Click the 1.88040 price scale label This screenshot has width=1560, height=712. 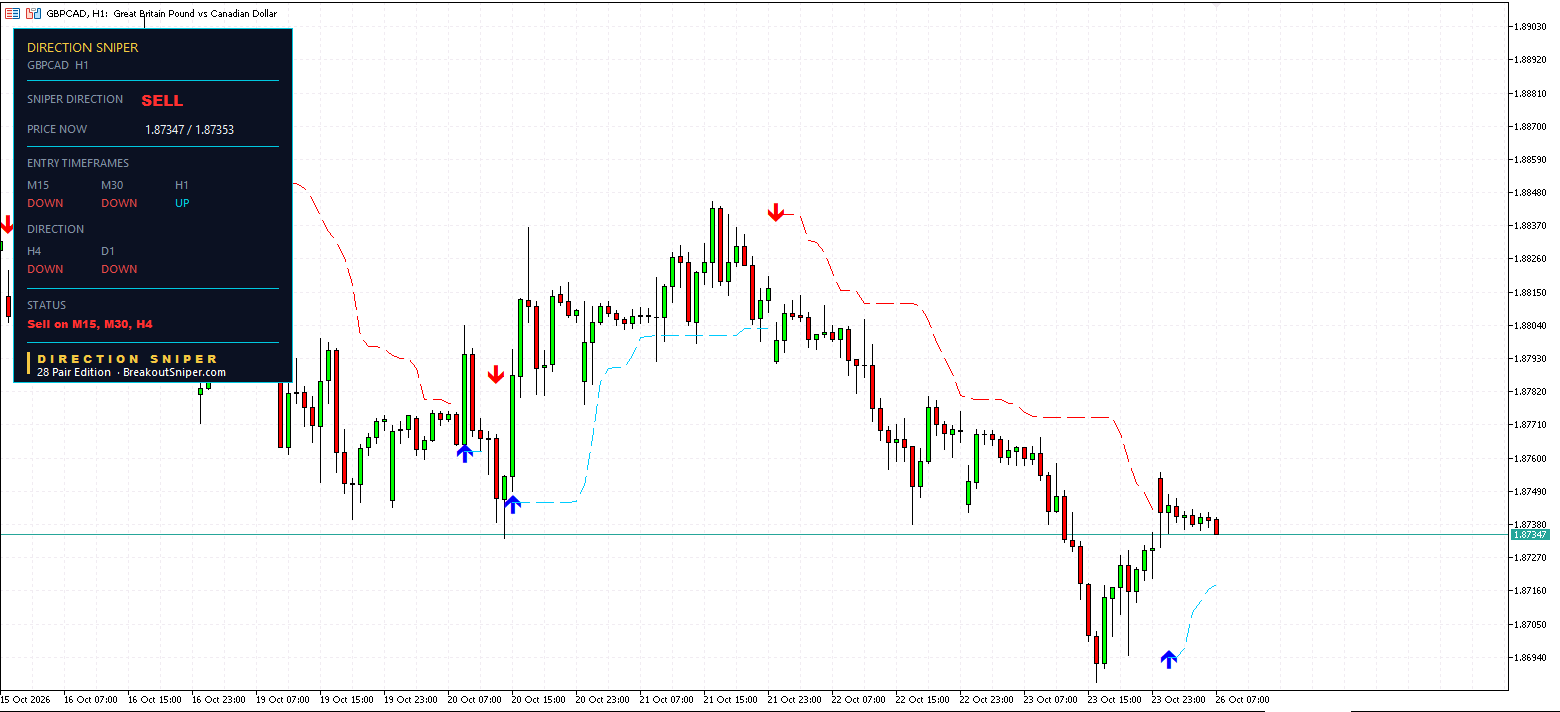tap(1530, 325)
